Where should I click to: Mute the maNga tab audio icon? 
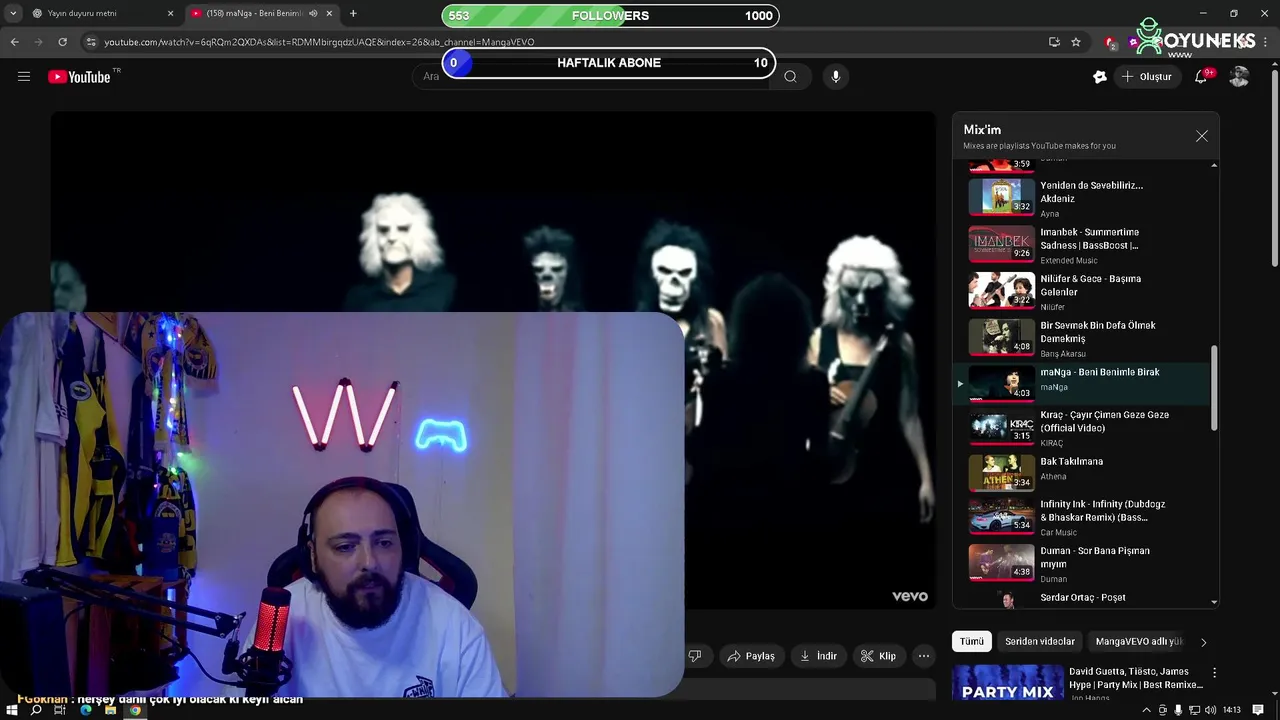(313, 14)
